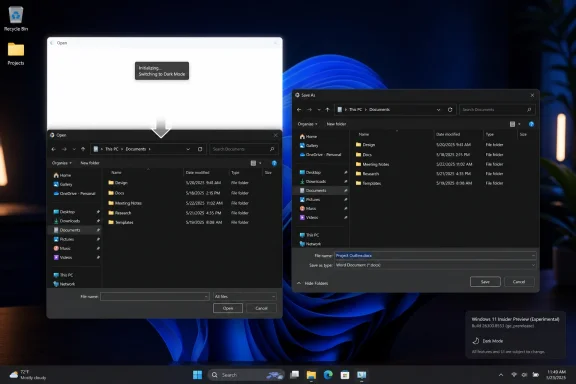Open the Organize menu in Open dialog
The image size is (576, 384).
coord(62,163)
